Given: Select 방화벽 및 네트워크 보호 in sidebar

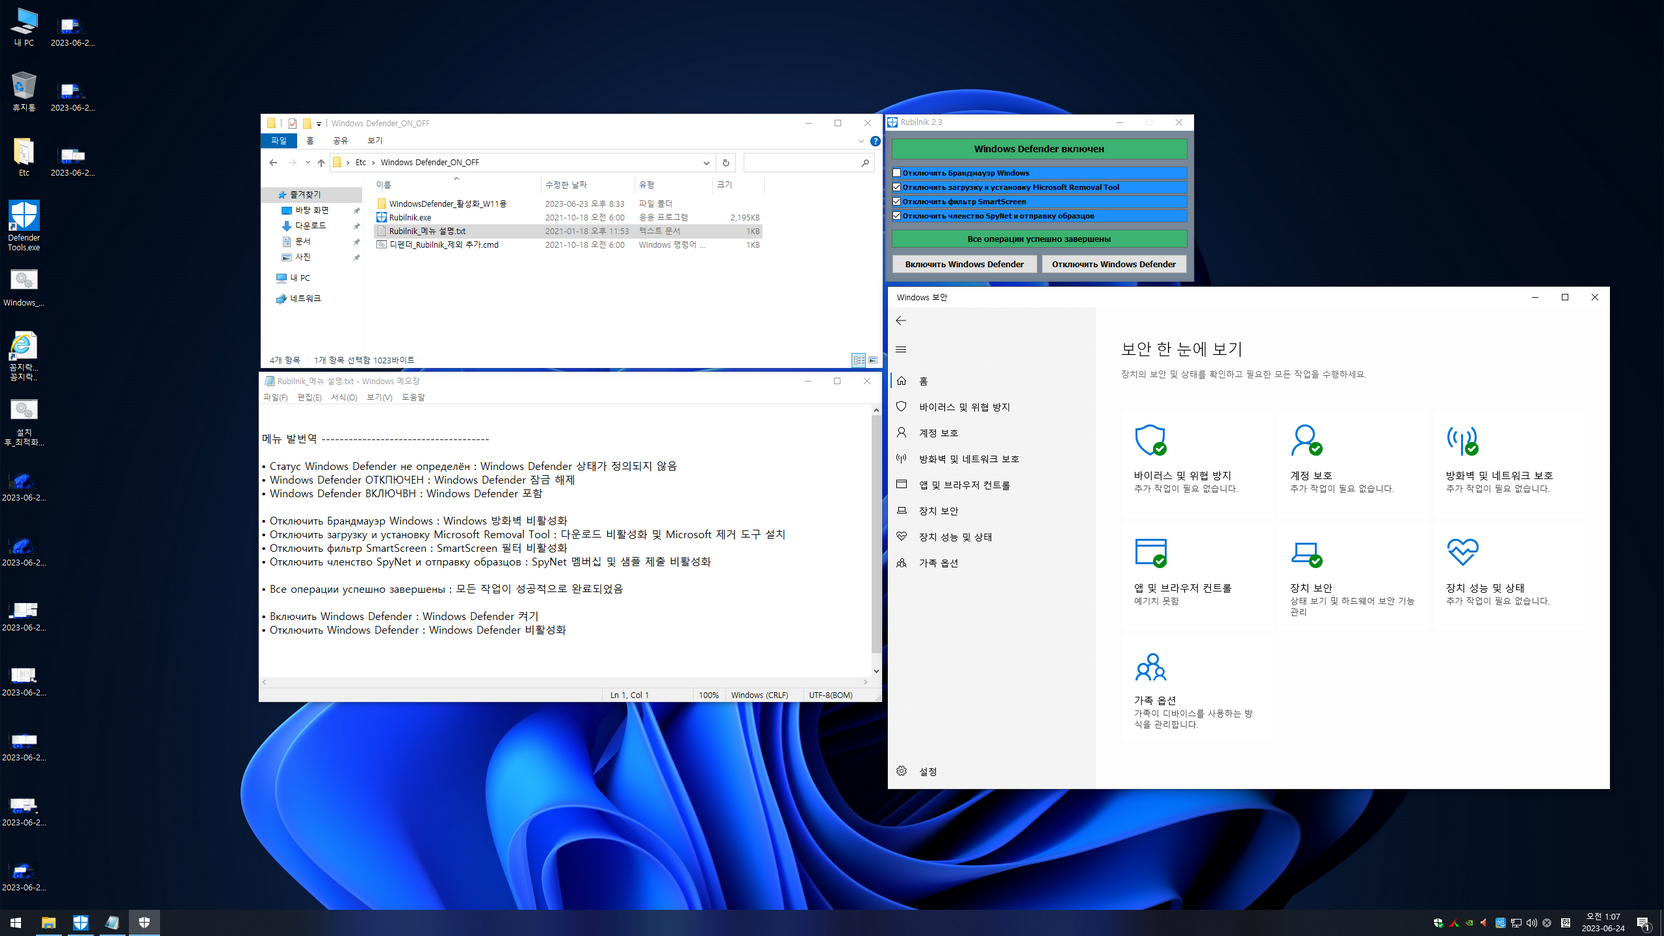Looking at the screenshot, I should click(969, 459).
